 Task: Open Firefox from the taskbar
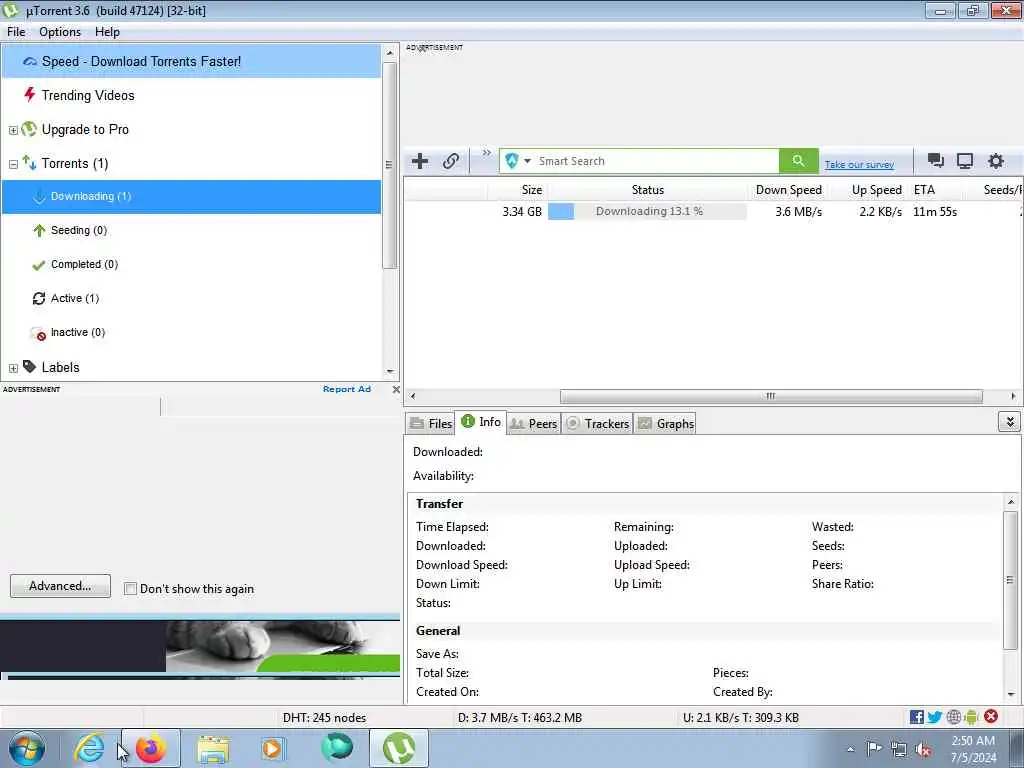151,748
